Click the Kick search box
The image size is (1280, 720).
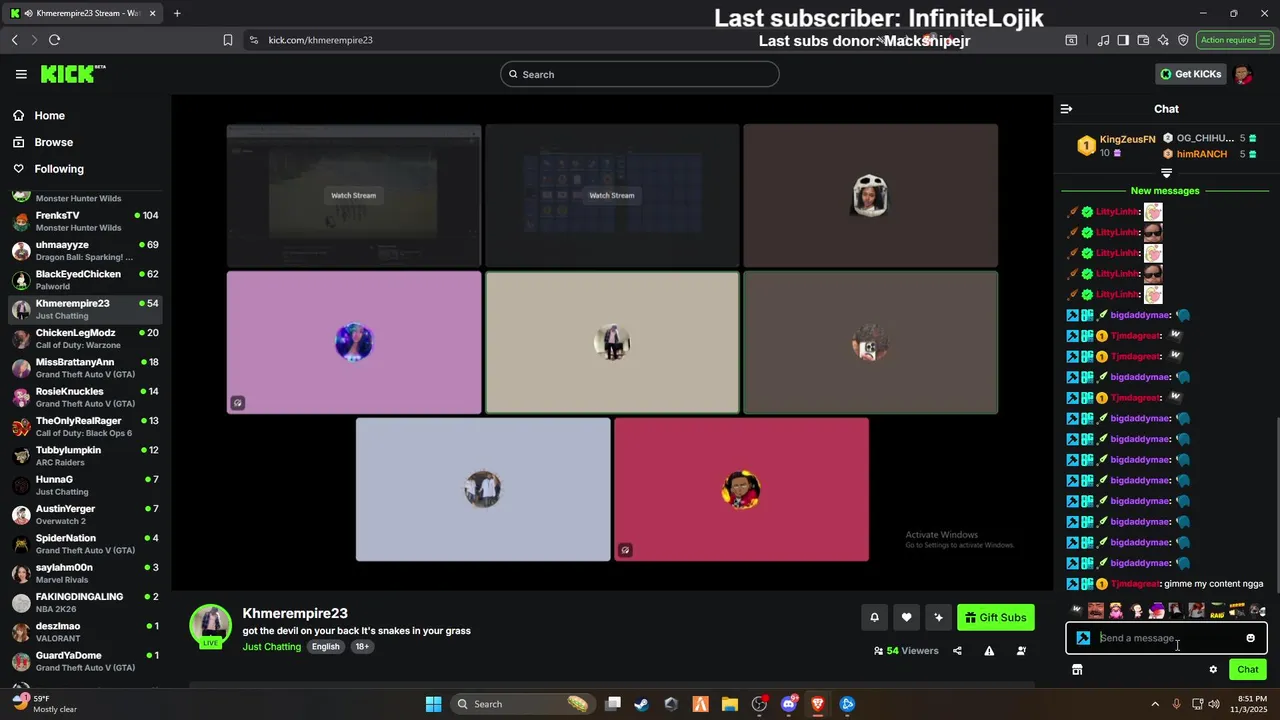tap(640, 74)
